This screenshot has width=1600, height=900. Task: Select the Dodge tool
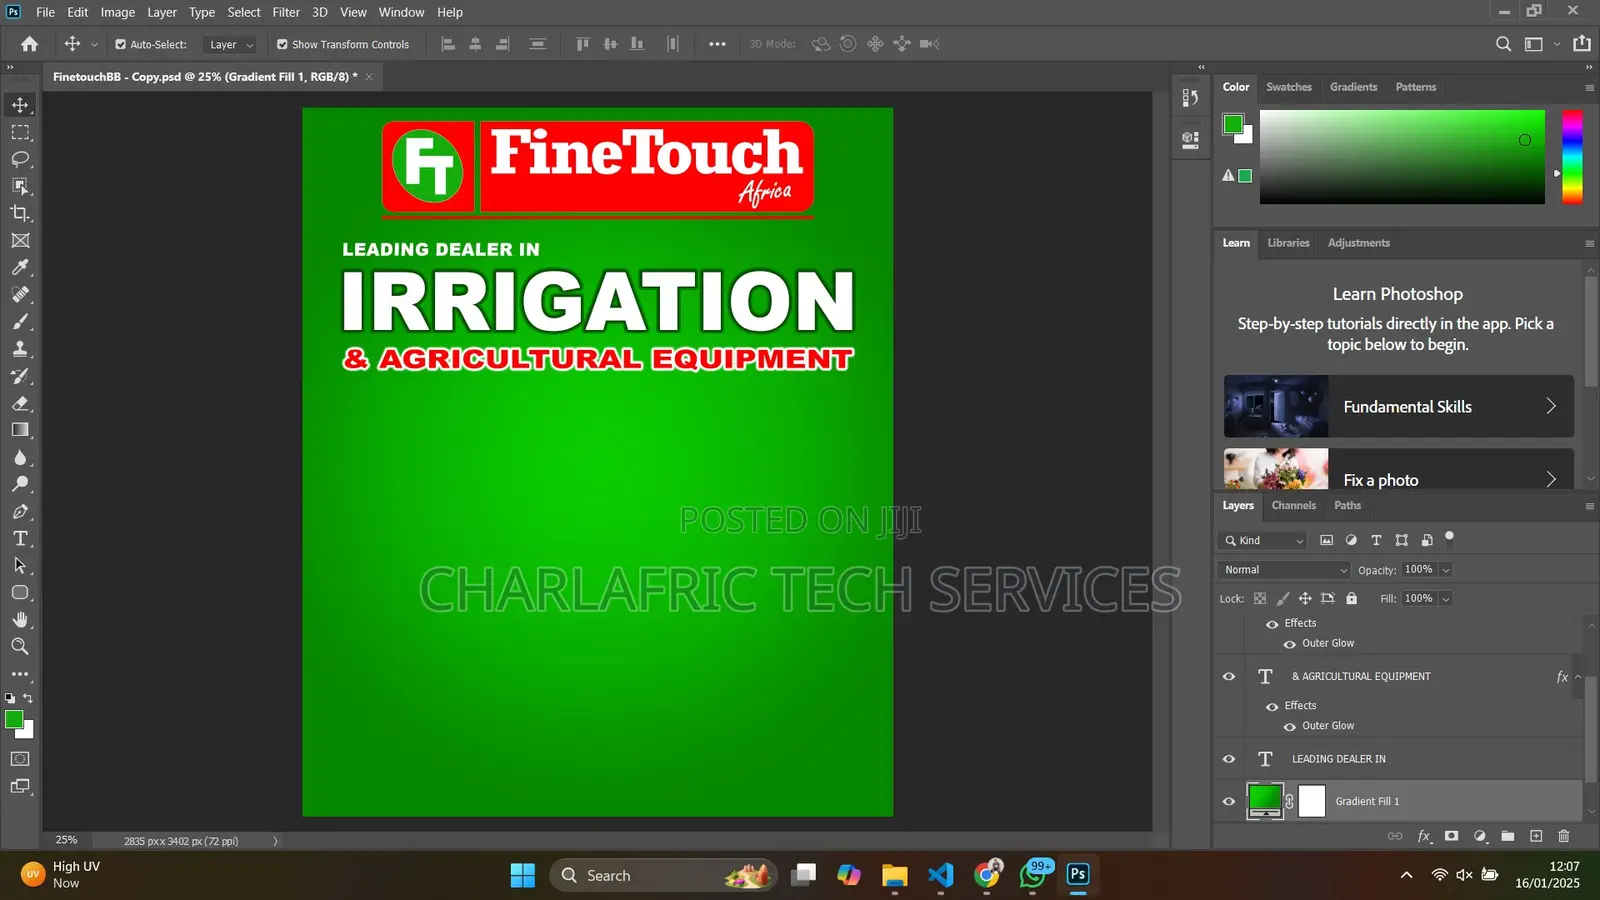click(20, 484)
